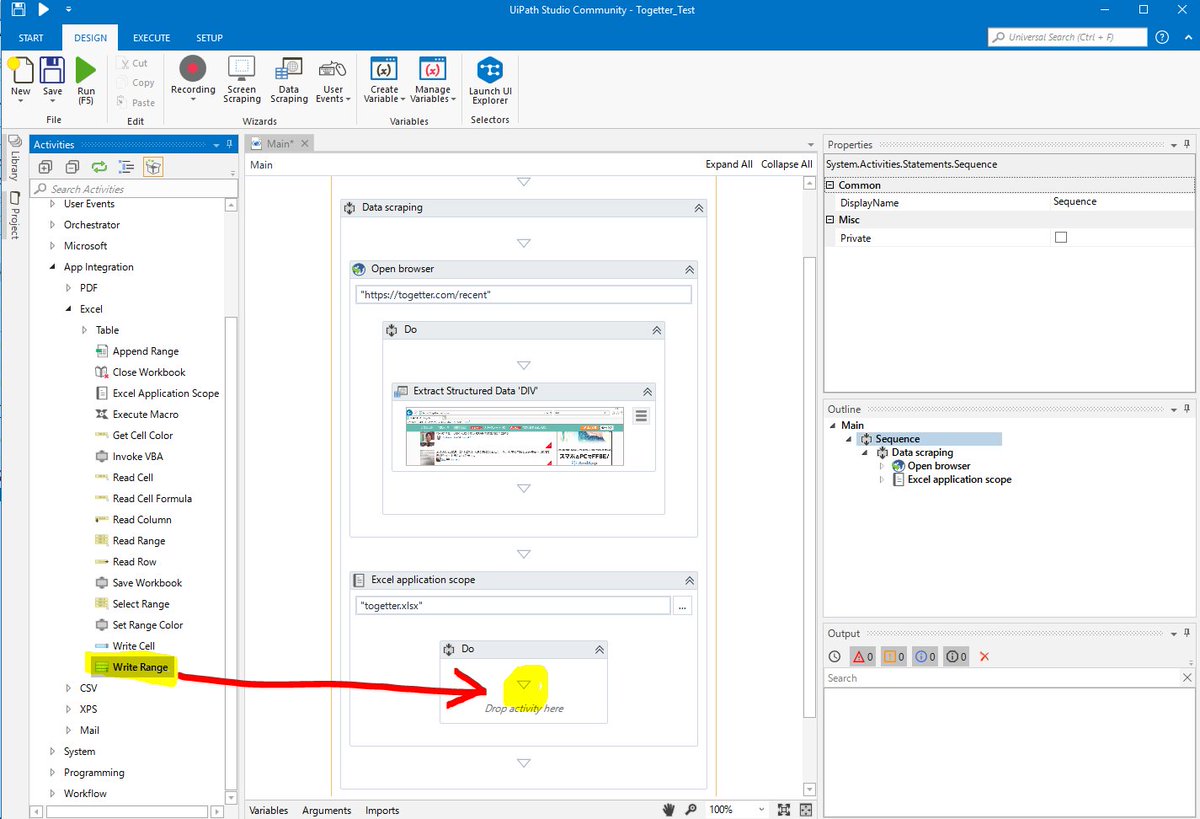Open the Library side tab
This screenshot has width=1200, height=819.
tap(14, 158)
